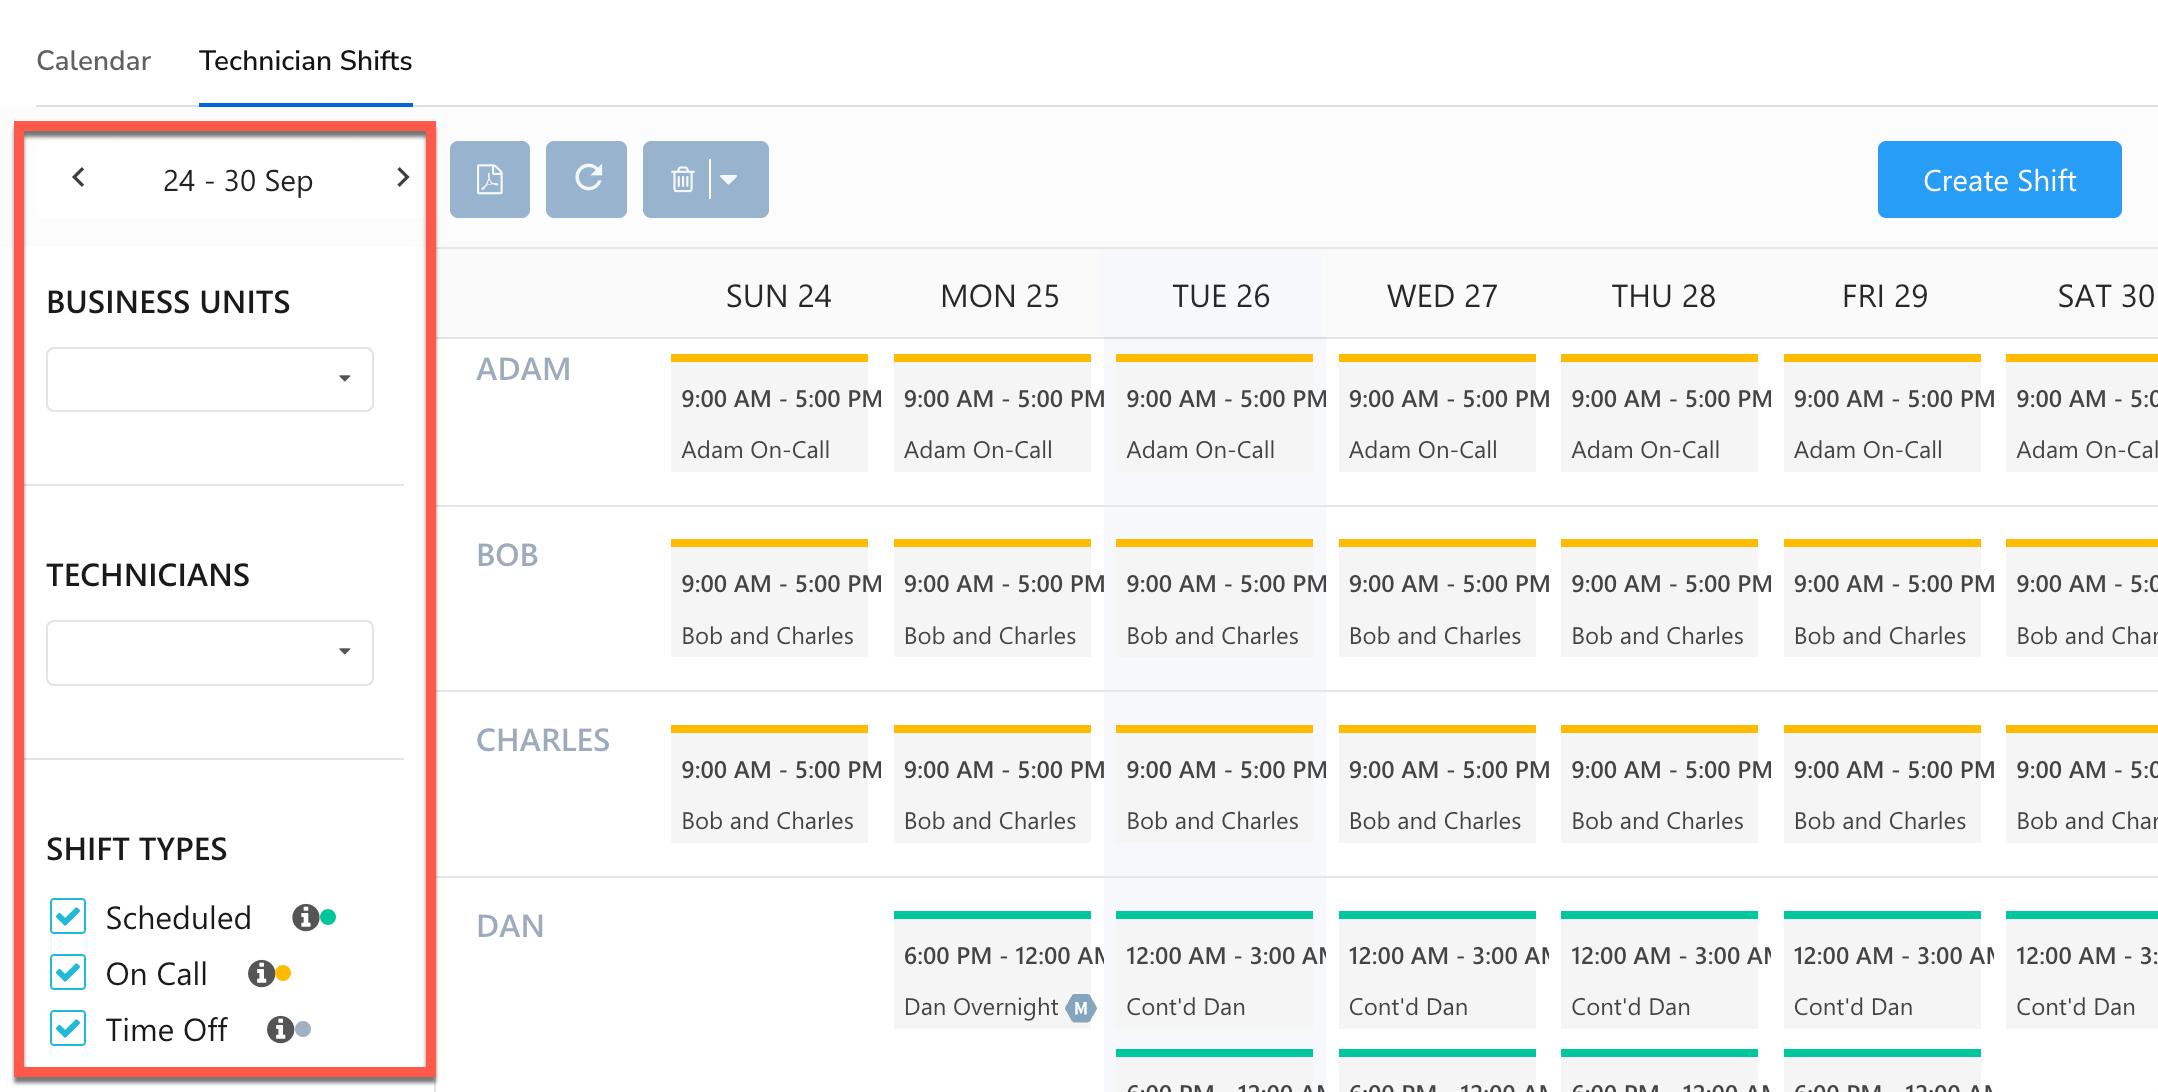Click the 24 - 30 Sep date range
The height and width of the screenshot is (1092, 2158).
click(239, 179)
